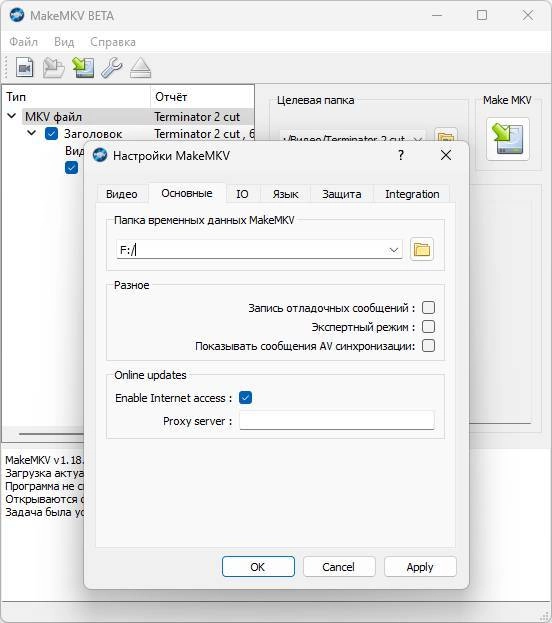Open the Справка menu

pyautogui.click(x=113, y=42)
